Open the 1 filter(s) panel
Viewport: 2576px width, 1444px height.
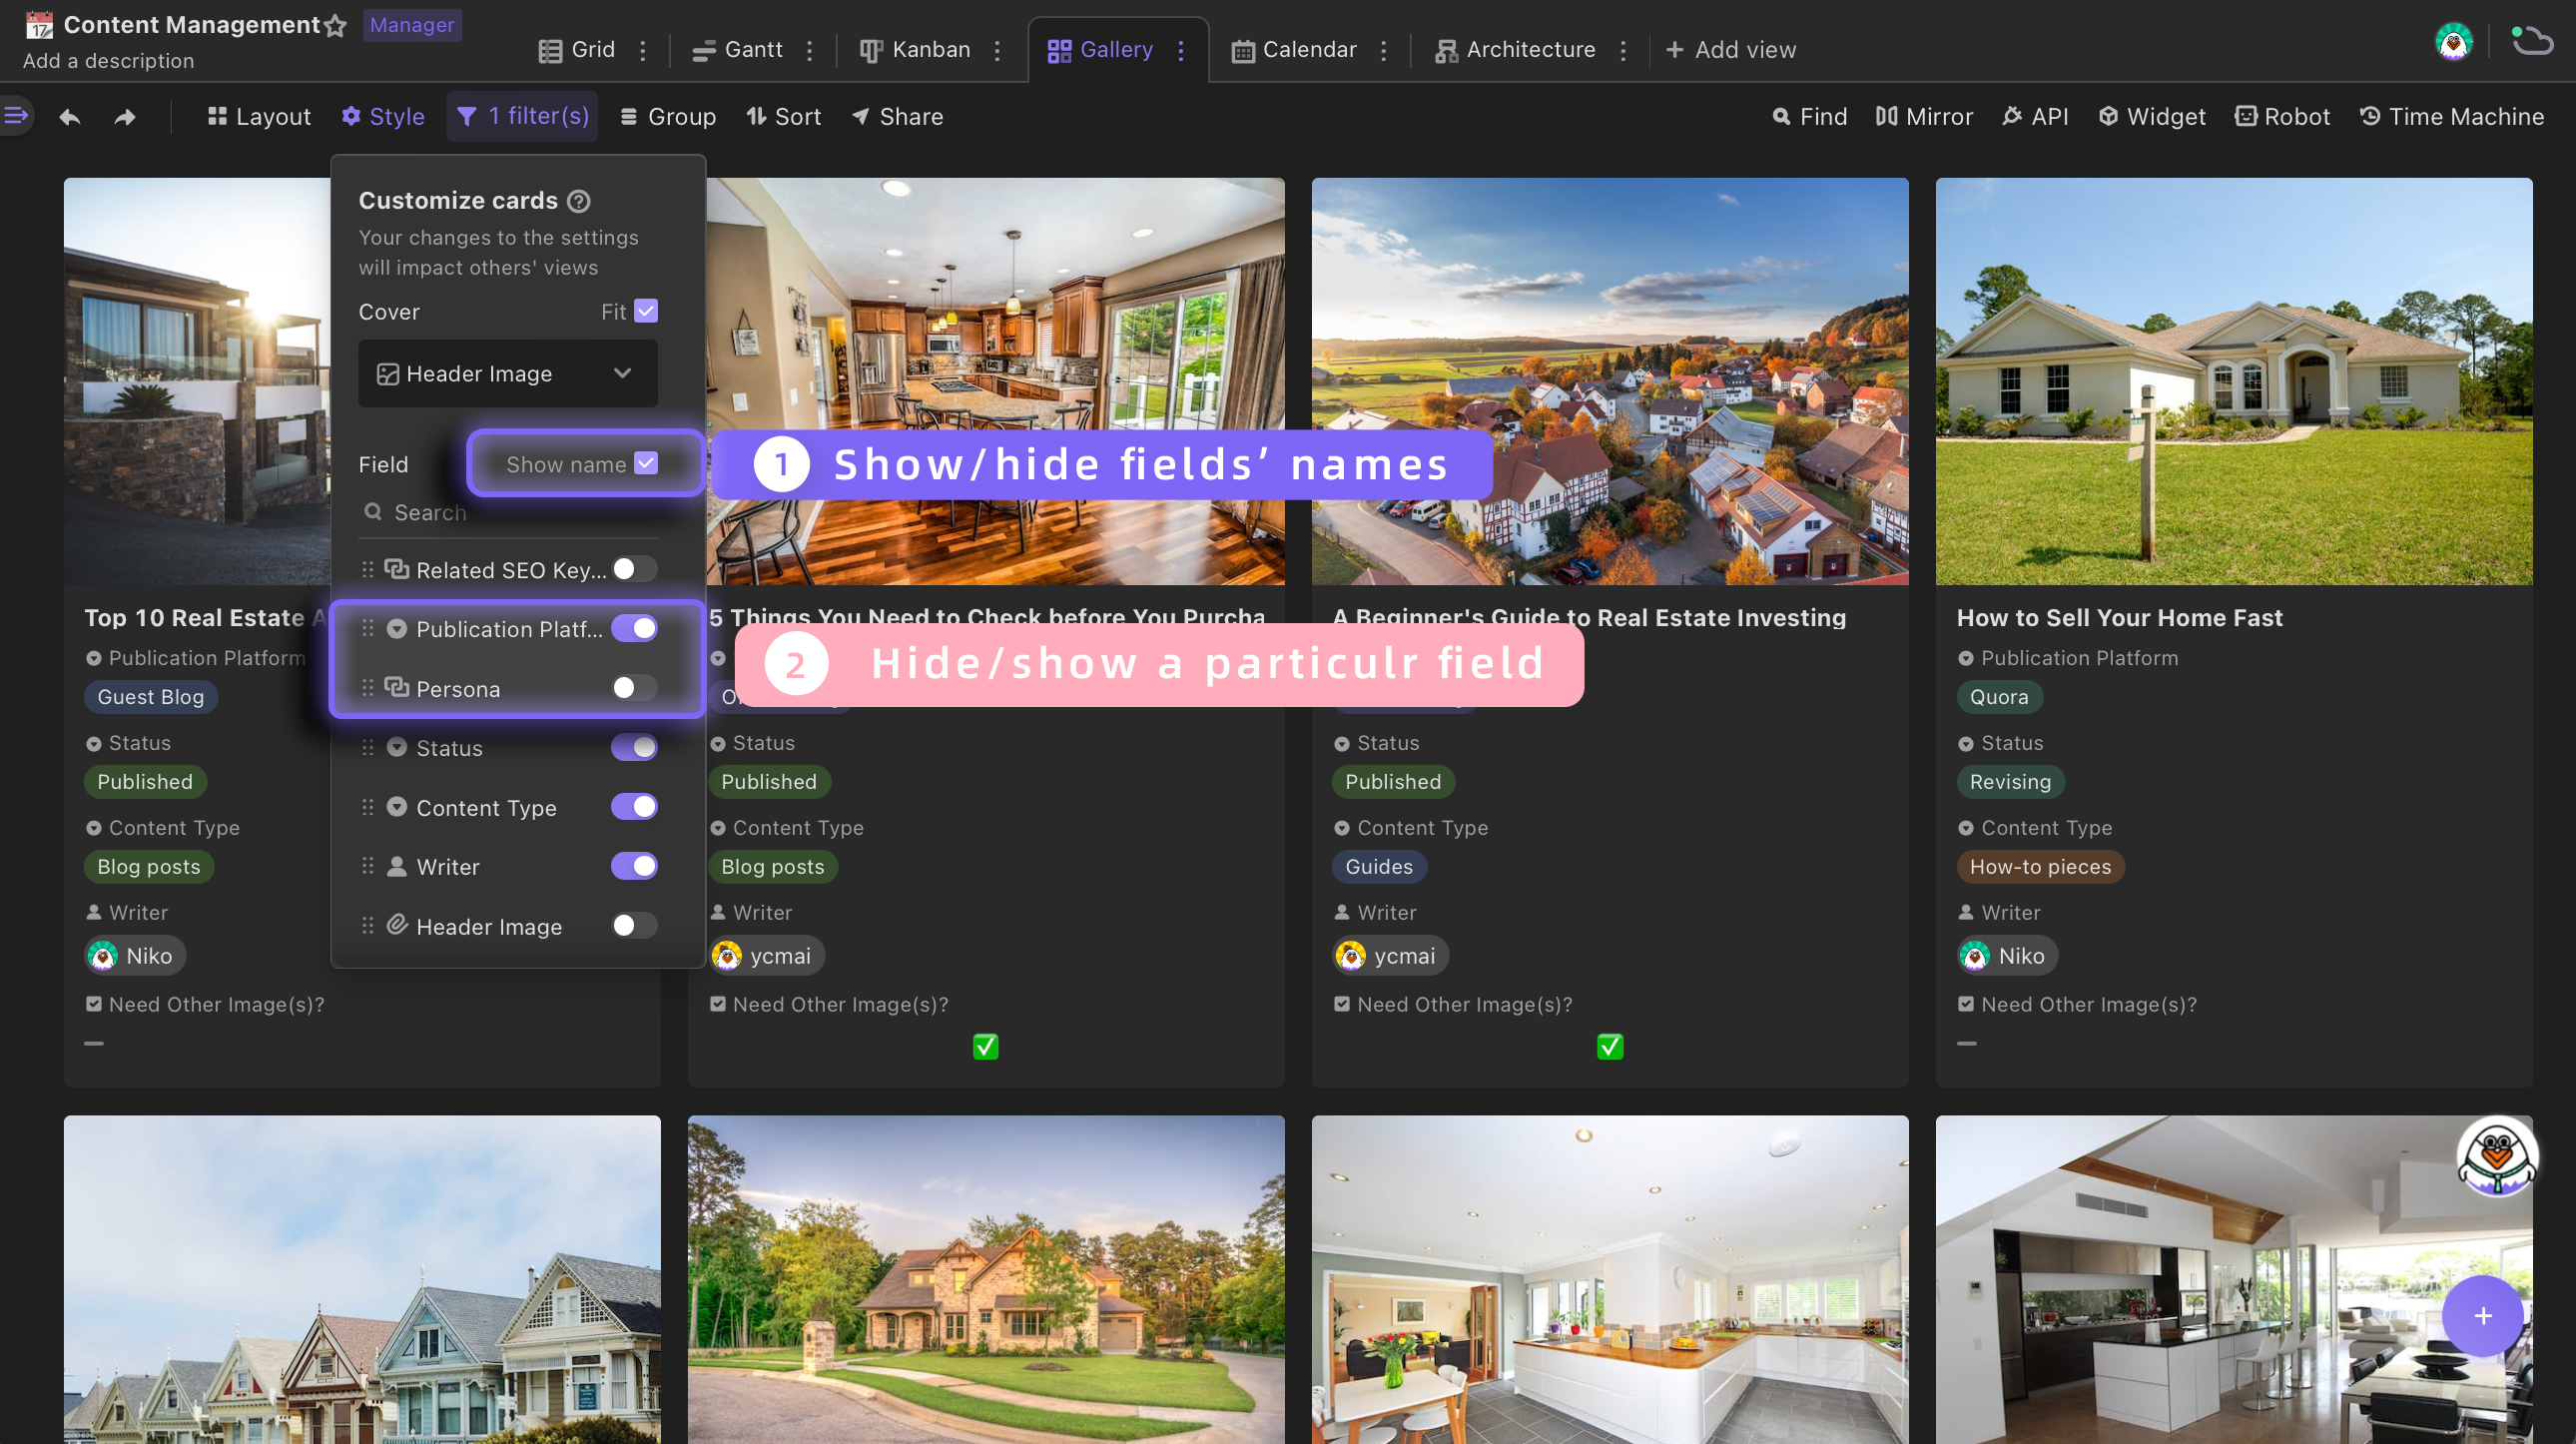[x=522, y=117]
